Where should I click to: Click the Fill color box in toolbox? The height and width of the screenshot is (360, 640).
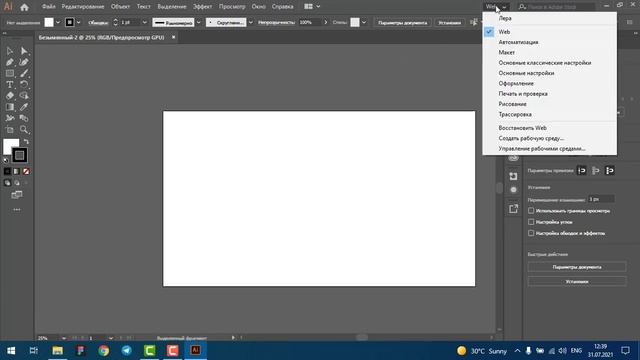tap(10, 145)
